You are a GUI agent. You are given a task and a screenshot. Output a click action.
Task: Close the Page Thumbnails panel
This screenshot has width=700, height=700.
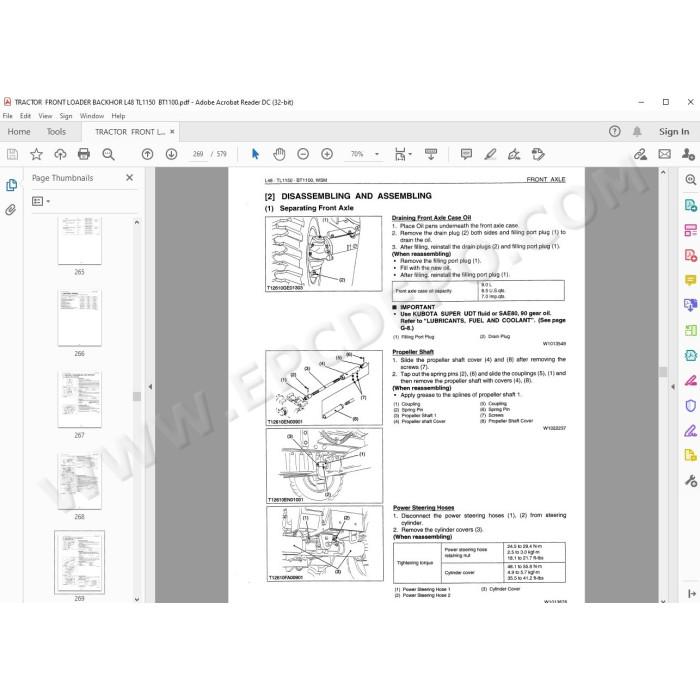129,178
